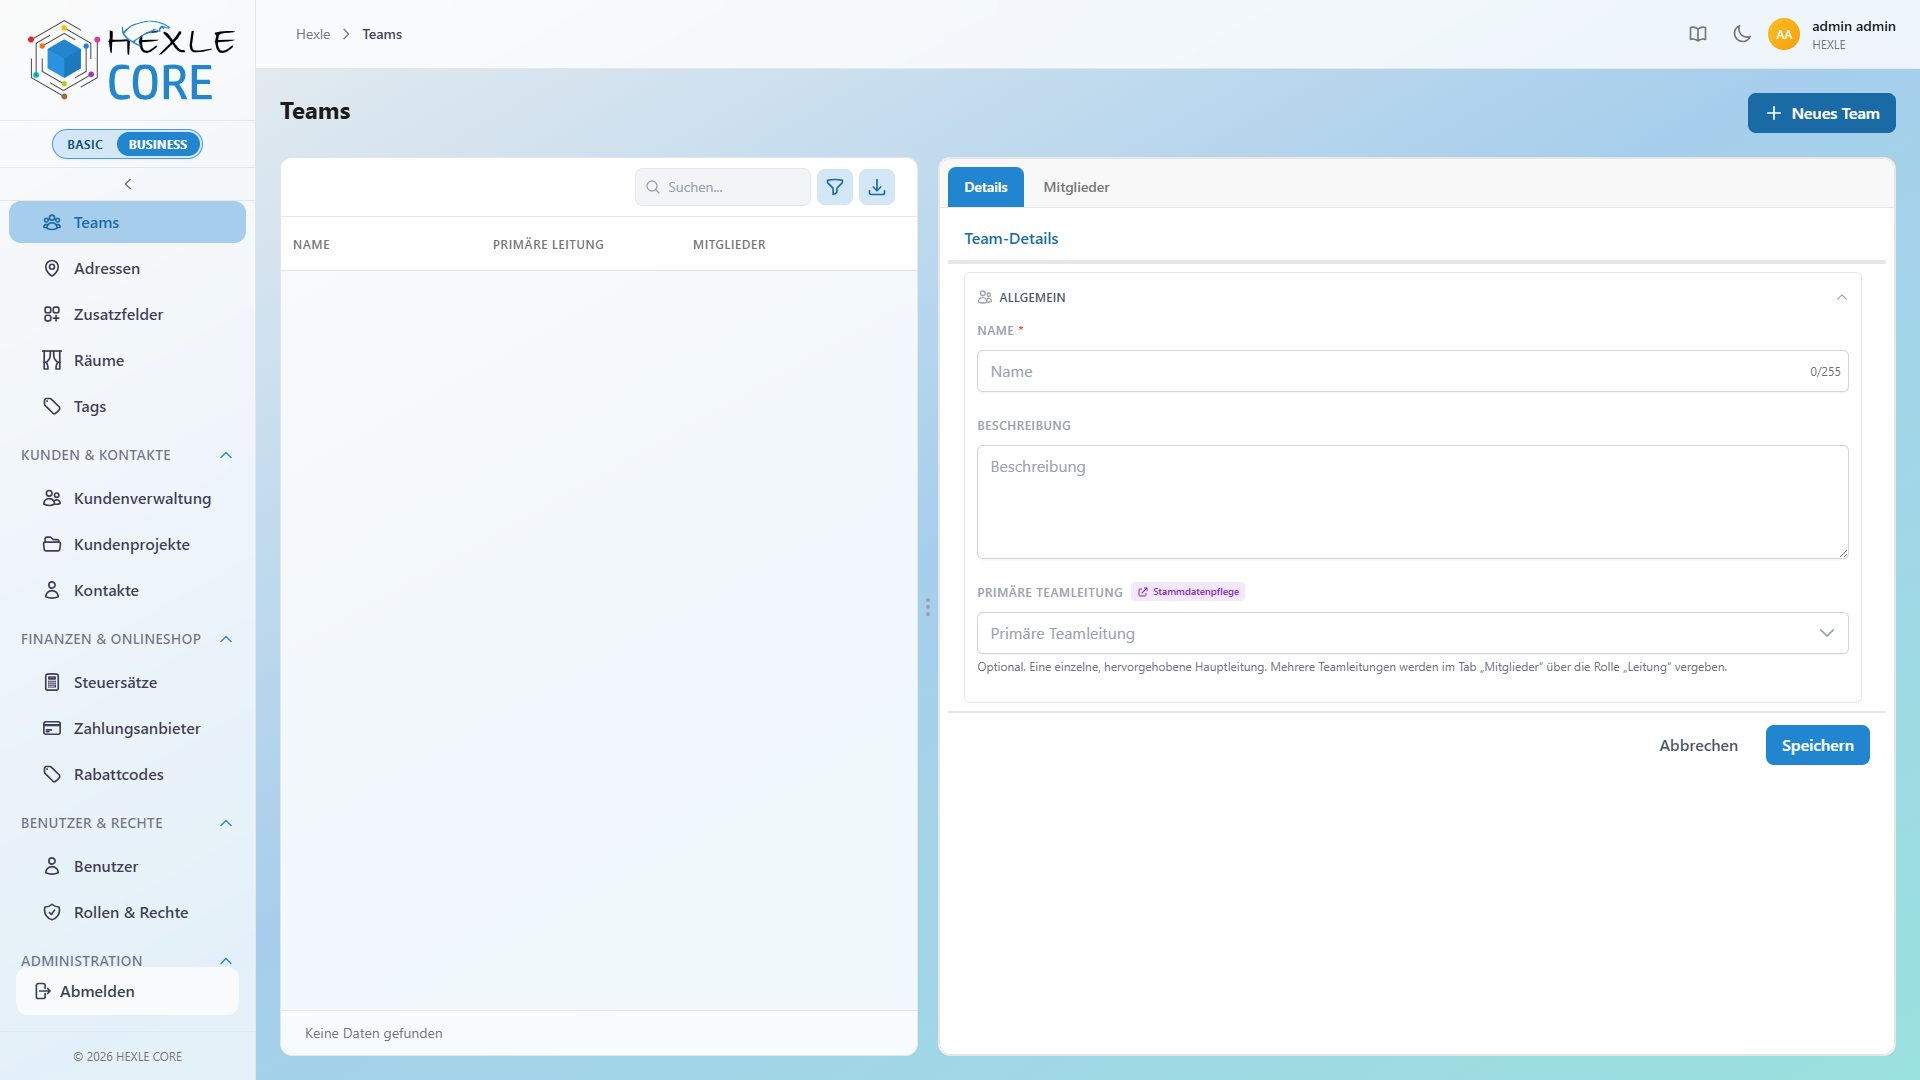1920x1080 pixels.
Task: Click the Rollen & Rechte shield icon
Action: 52,912
